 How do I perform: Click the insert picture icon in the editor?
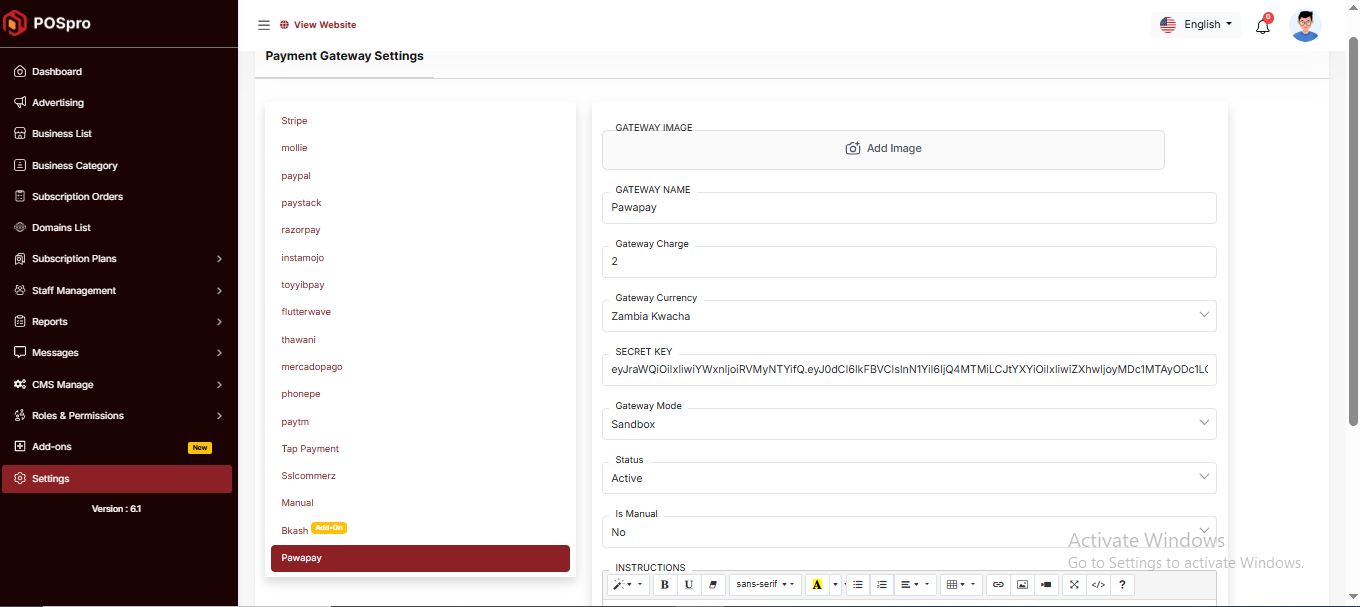[1021, 585]
